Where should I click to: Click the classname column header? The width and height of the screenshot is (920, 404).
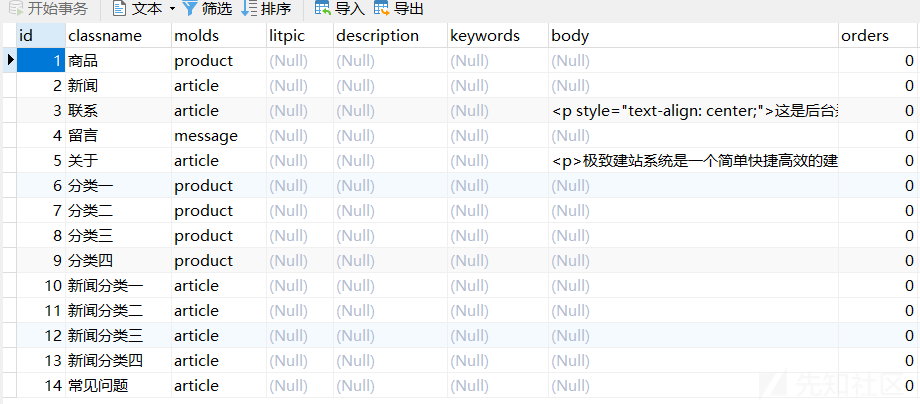click(105, 36)
